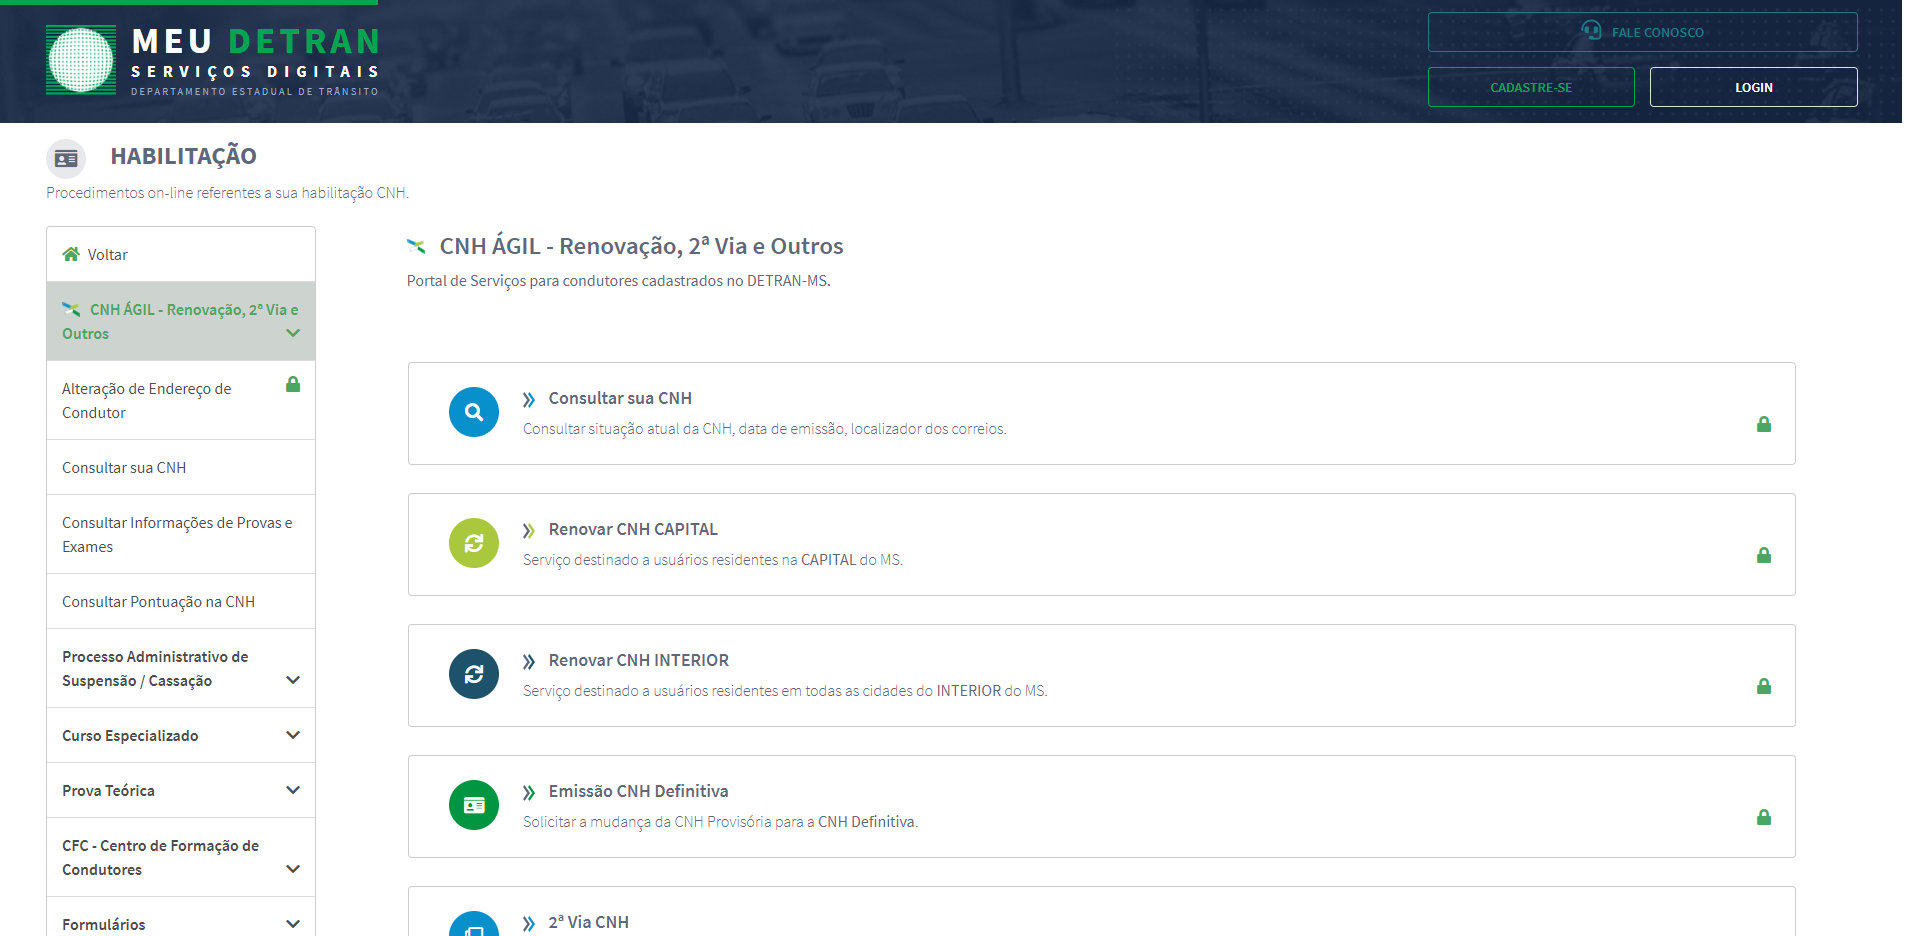
Task: Click double-arrow icon before 2ª Via CNH
Action: pyautogui.click(x=529, y=924)
